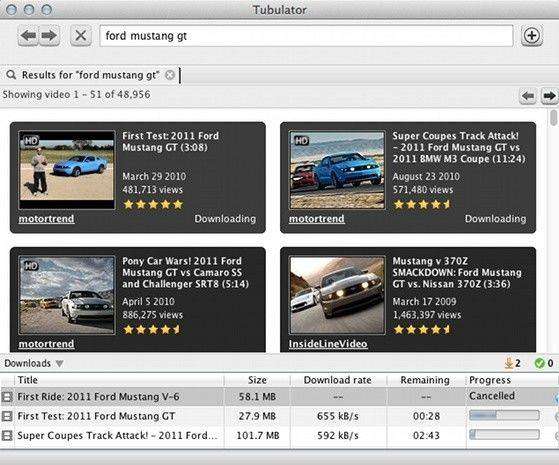Click HD badge on Pony Car Wars thumbnail
The width and height of the screenshot is (559, 465).
point(31,266)
